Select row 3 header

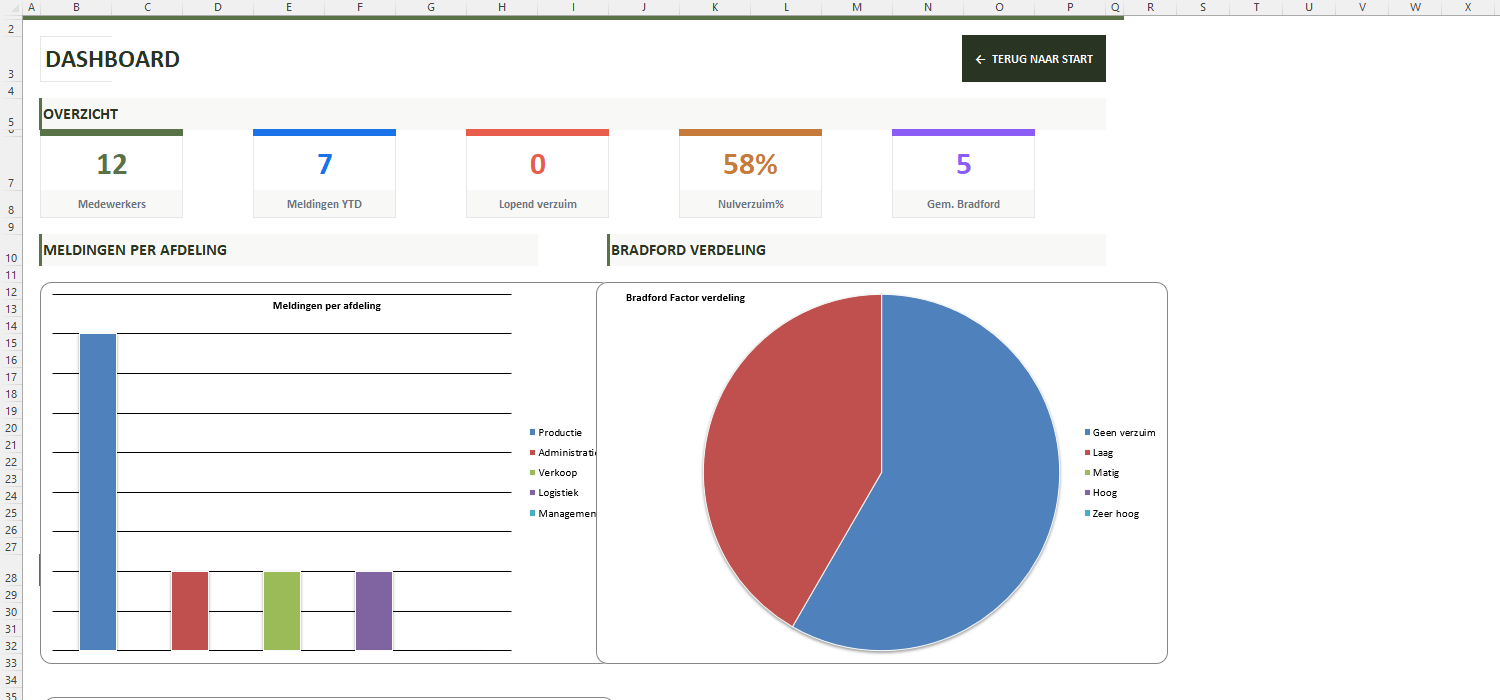10,59
